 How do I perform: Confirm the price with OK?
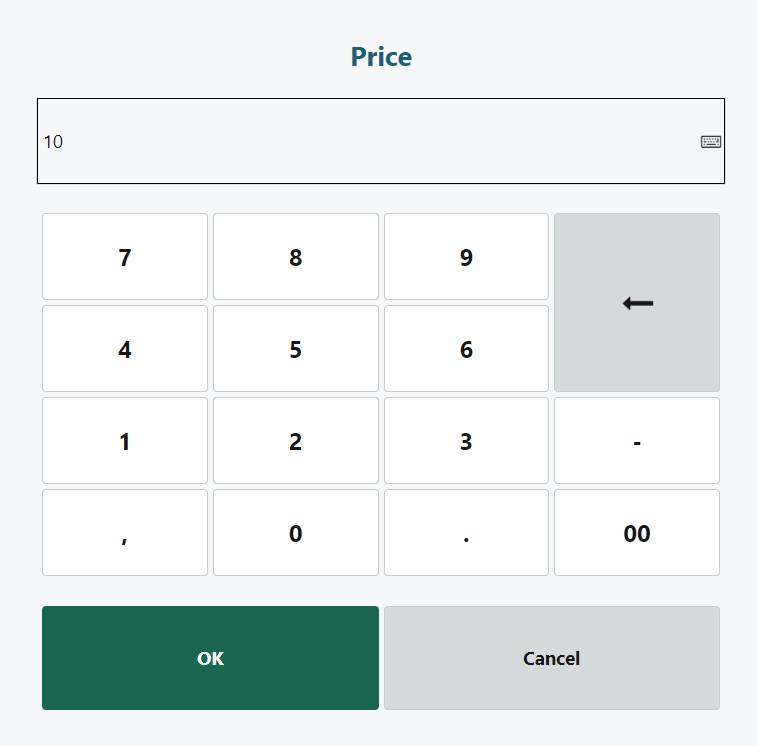point(210,658)
